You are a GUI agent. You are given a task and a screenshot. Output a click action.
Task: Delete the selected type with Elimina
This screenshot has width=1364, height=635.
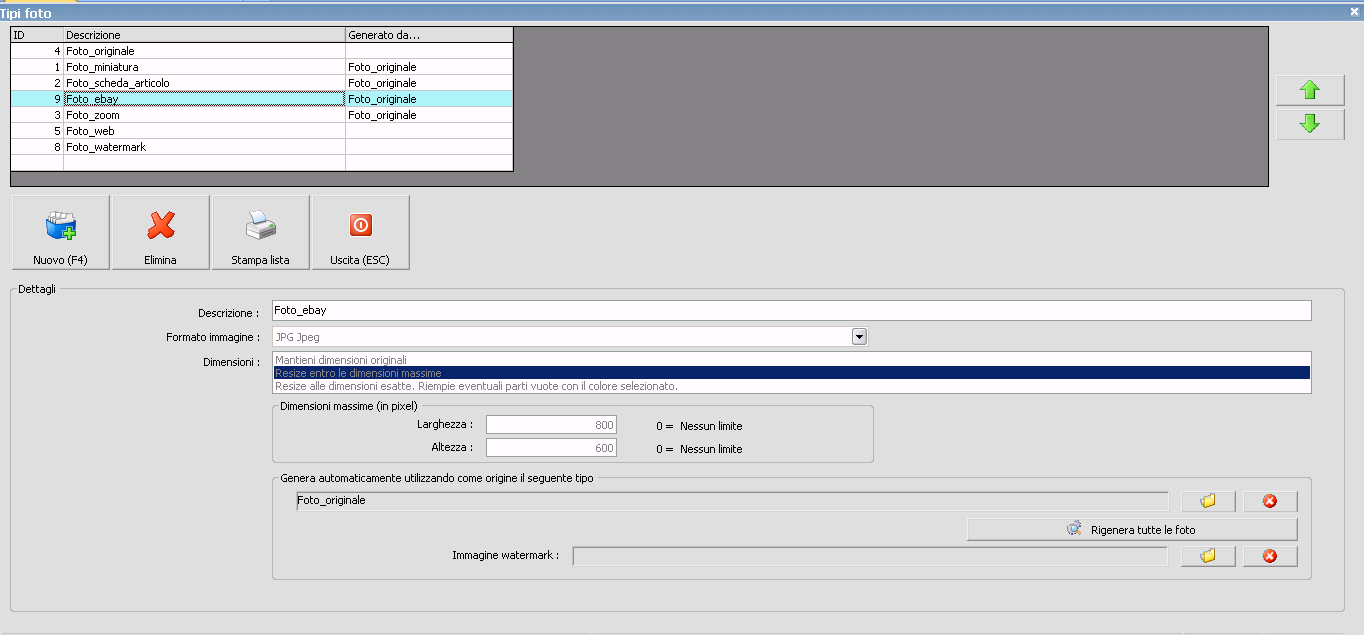coord(160,233)
